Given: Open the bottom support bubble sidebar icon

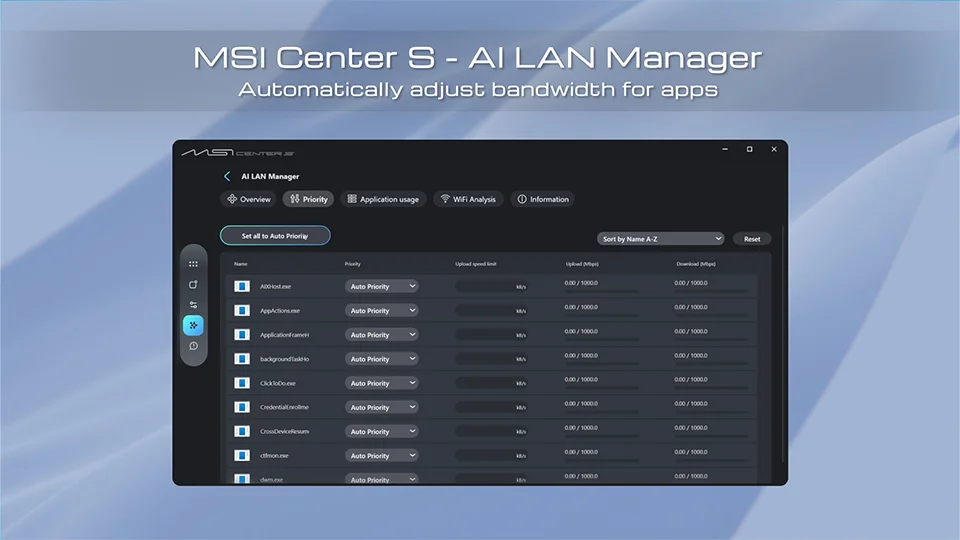Looking at the screenshot, I should 193,346.
